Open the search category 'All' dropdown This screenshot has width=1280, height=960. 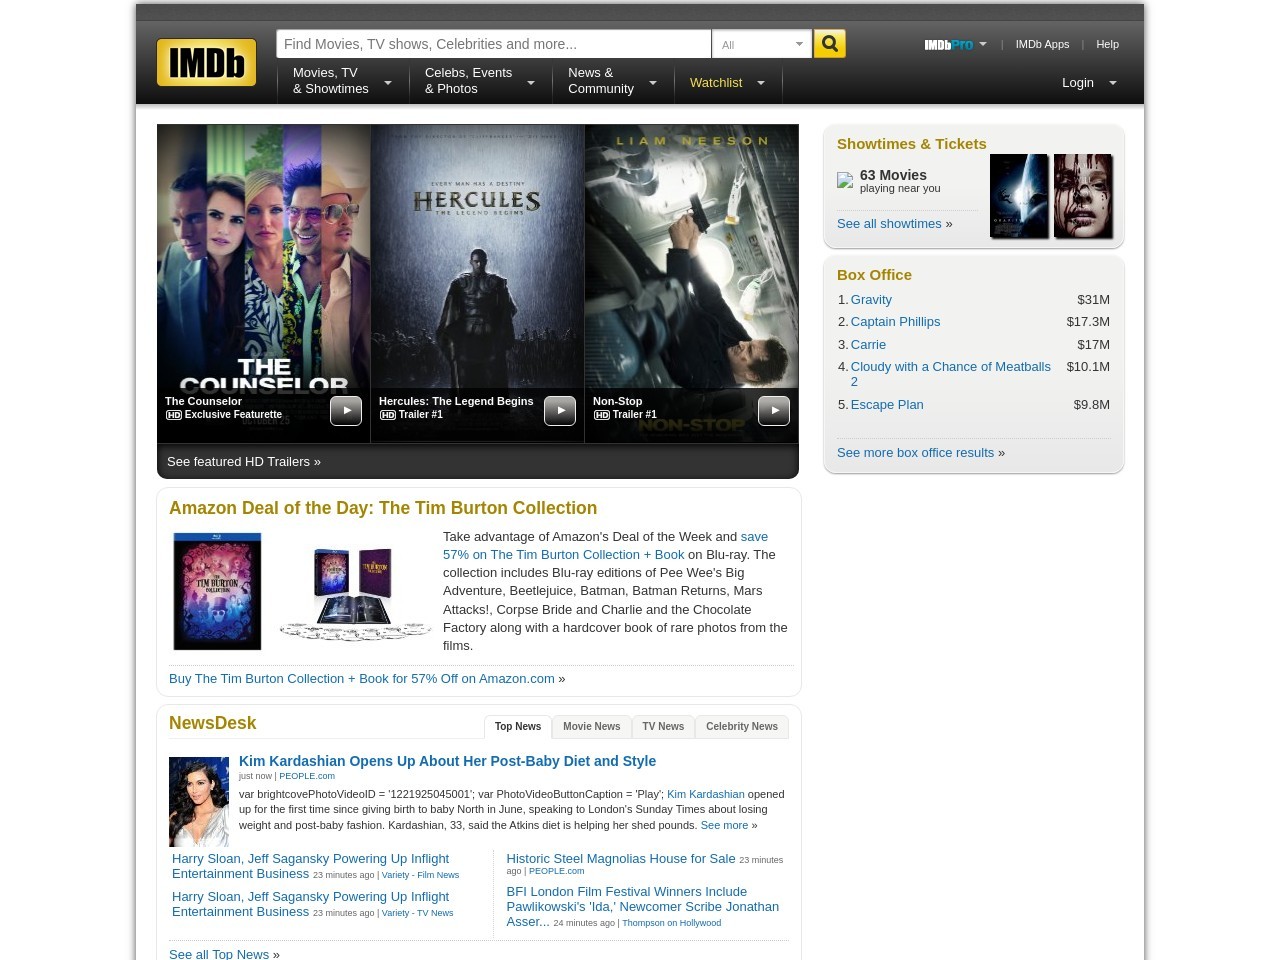pyautogui.click(x=762, y=44)
